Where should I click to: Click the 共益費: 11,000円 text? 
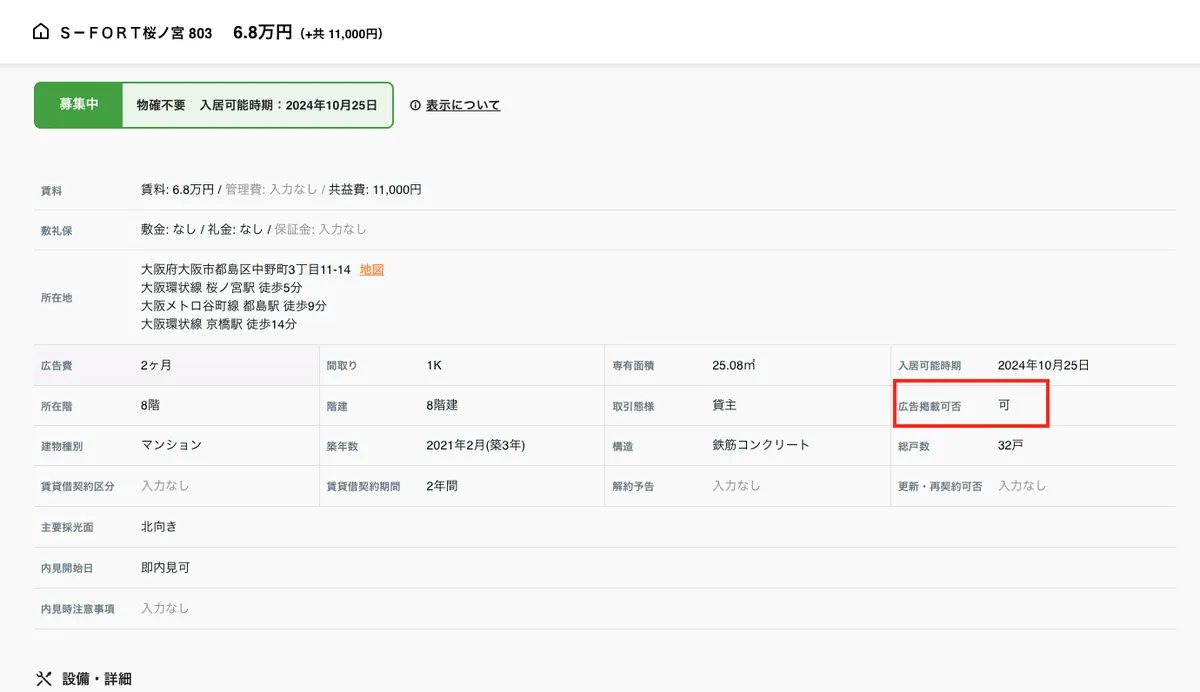(x=375, y=189)
